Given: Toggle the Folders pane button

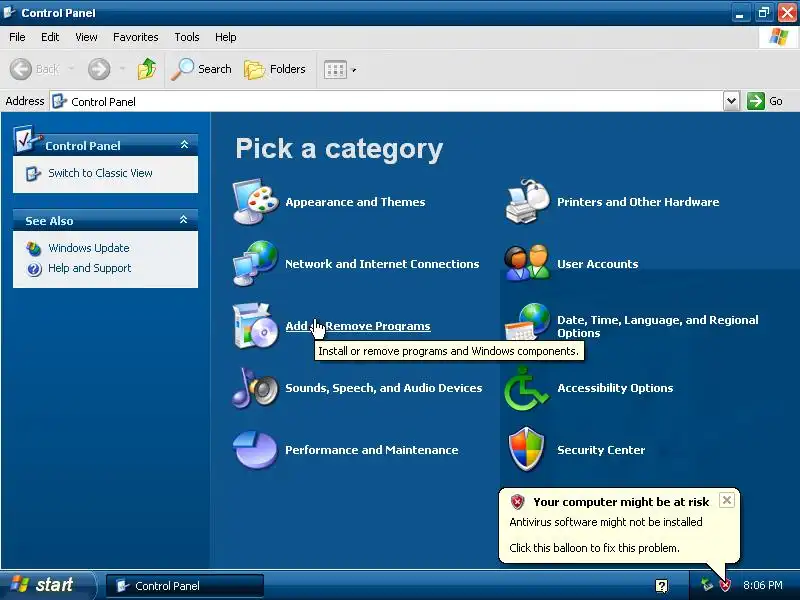Looking at the screenshot, I should pos(275,69).
